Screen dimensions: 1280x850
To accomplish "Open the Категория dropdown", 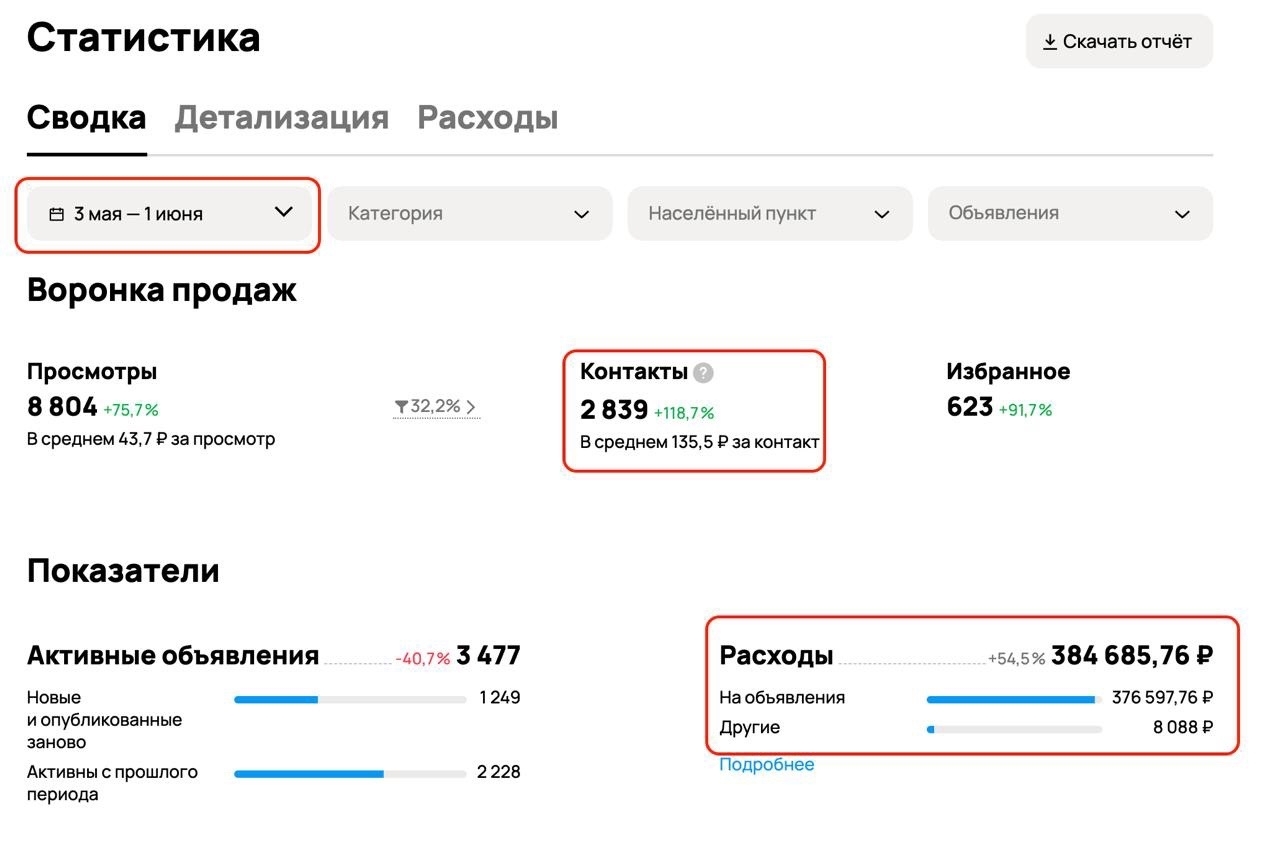I will 470,213.
